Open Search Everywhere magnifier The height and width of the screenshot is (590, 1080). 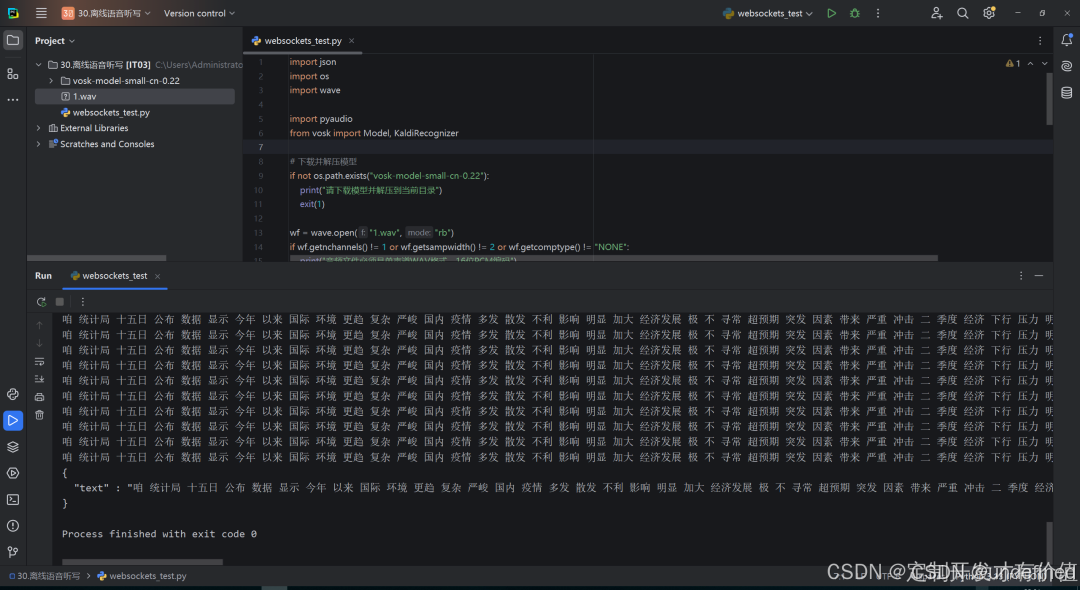point(962,13)
